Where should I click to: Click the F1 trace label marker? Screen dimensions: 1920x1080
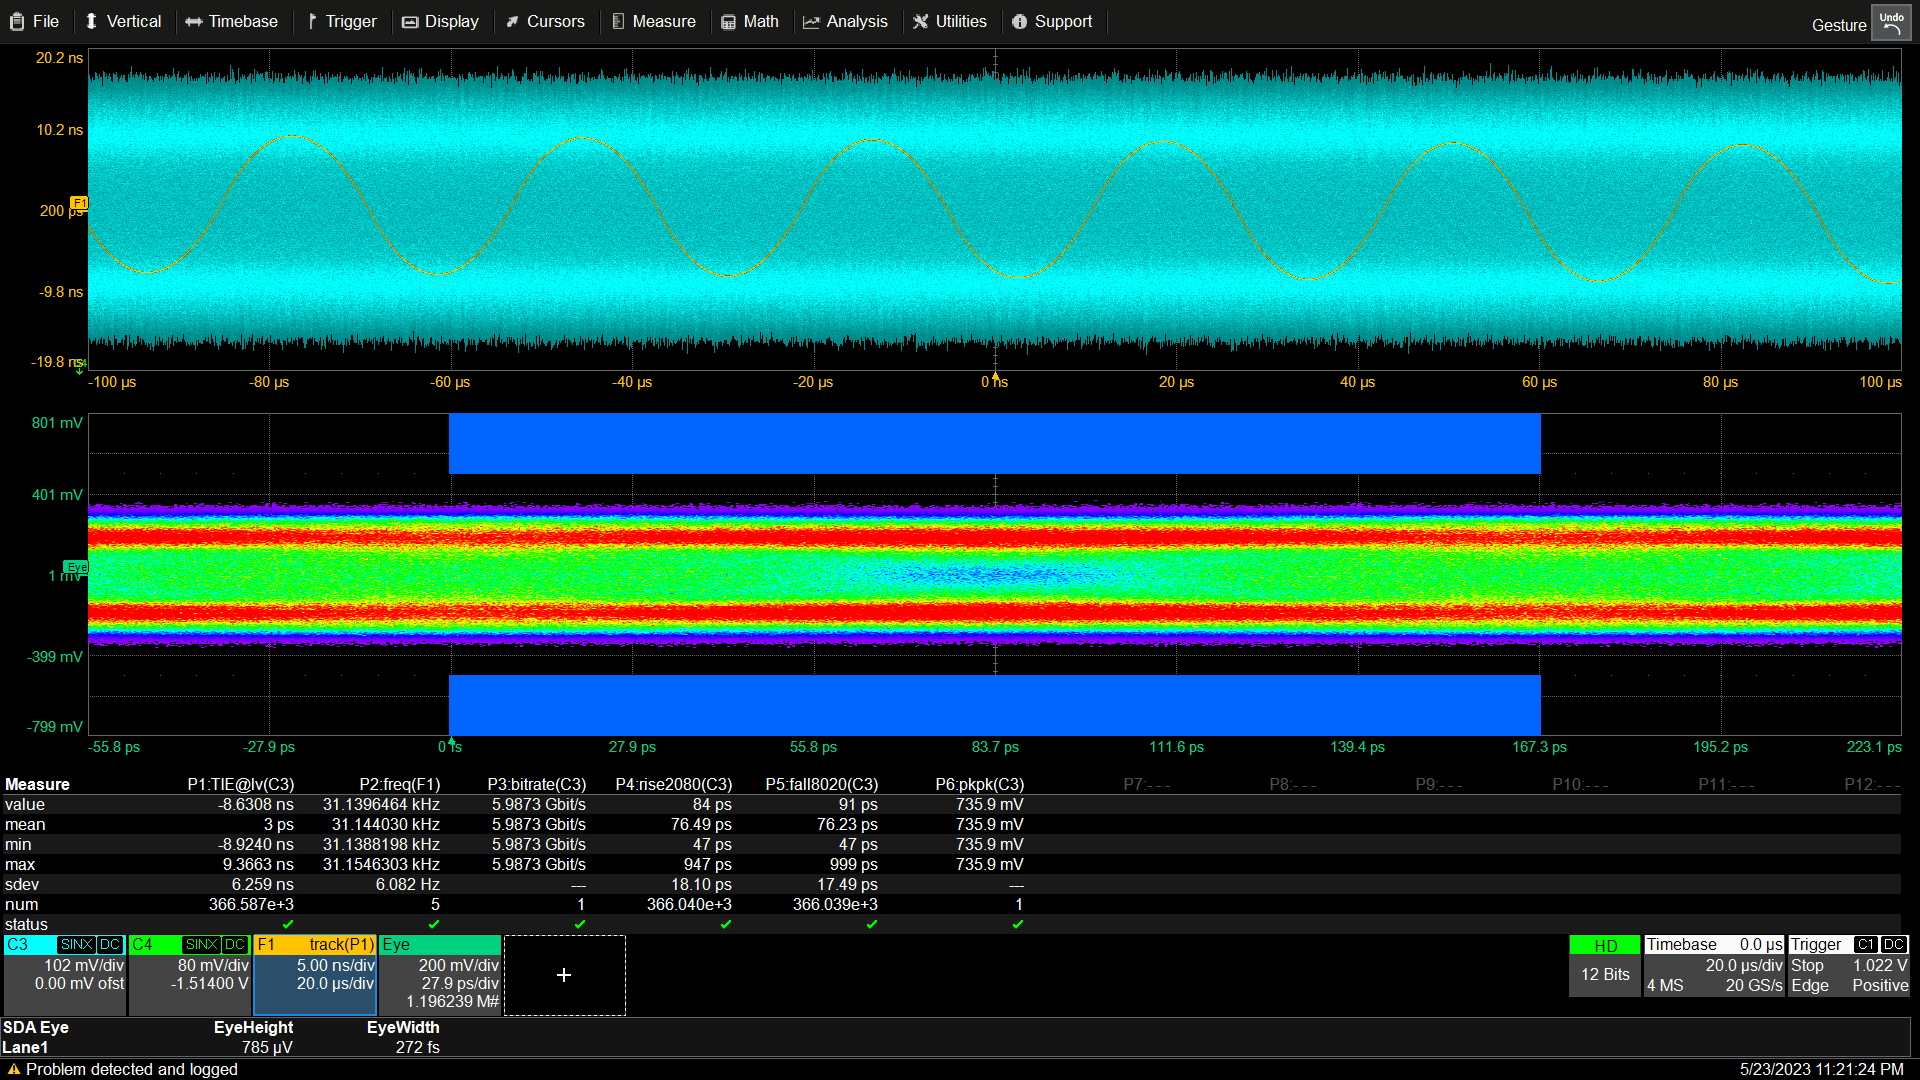click(x=79, y=203)
